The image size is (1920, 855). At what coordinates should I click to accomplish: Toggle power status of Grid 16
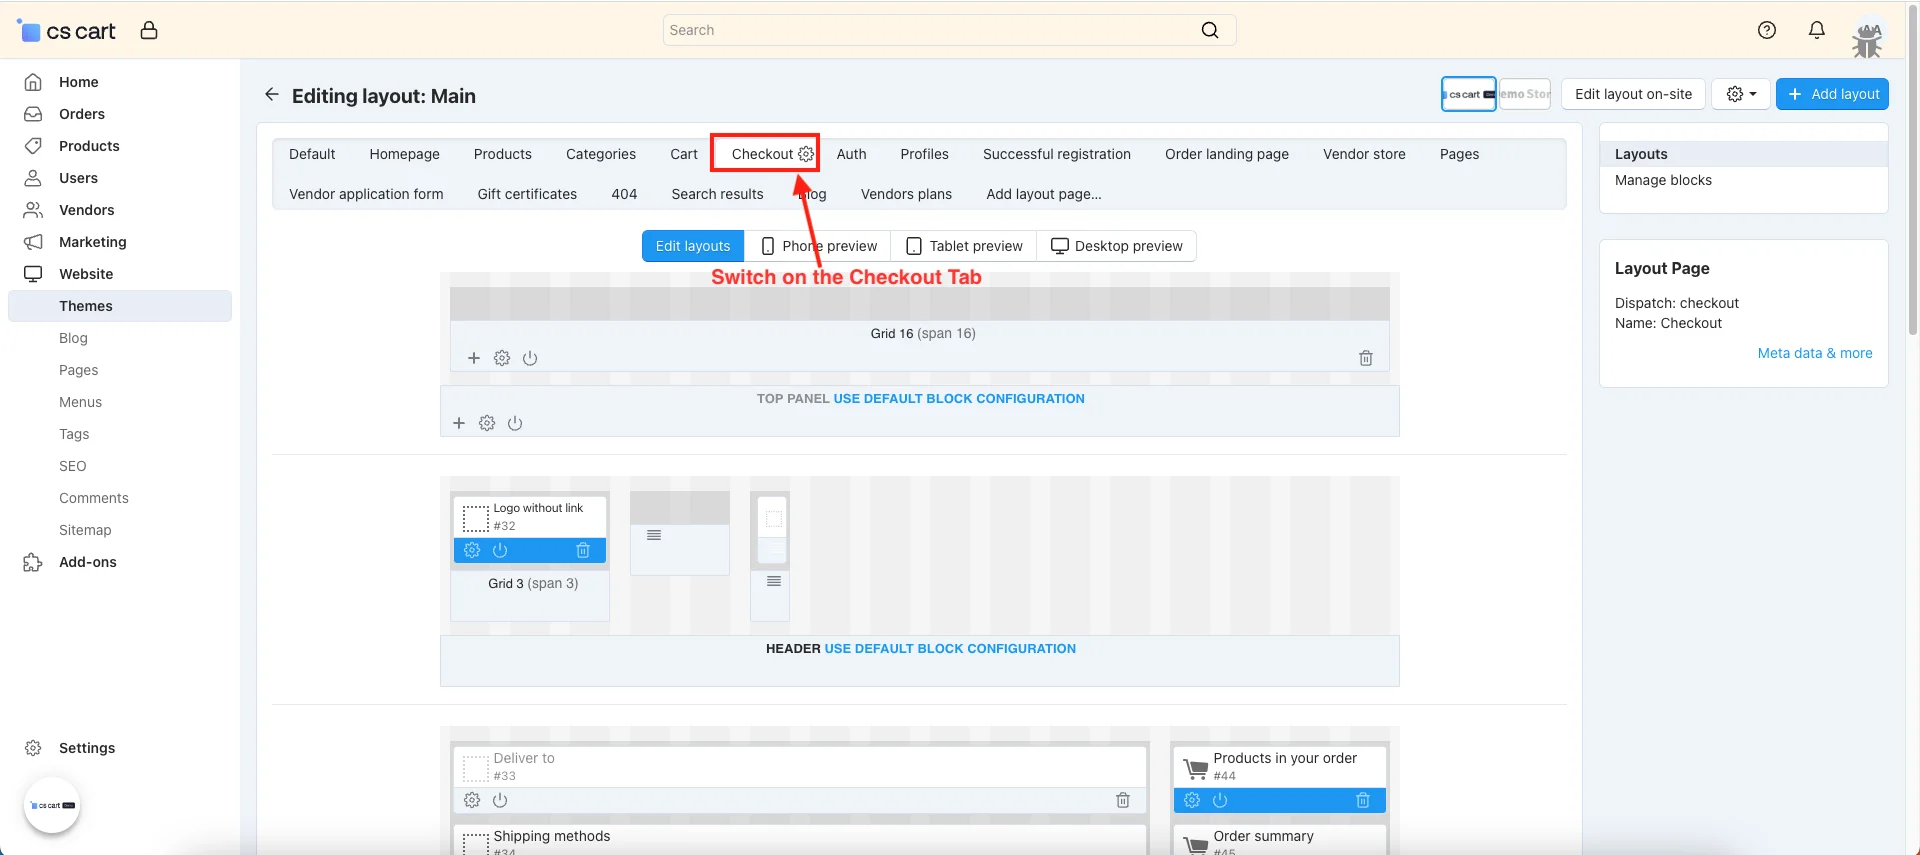(530, 358)
